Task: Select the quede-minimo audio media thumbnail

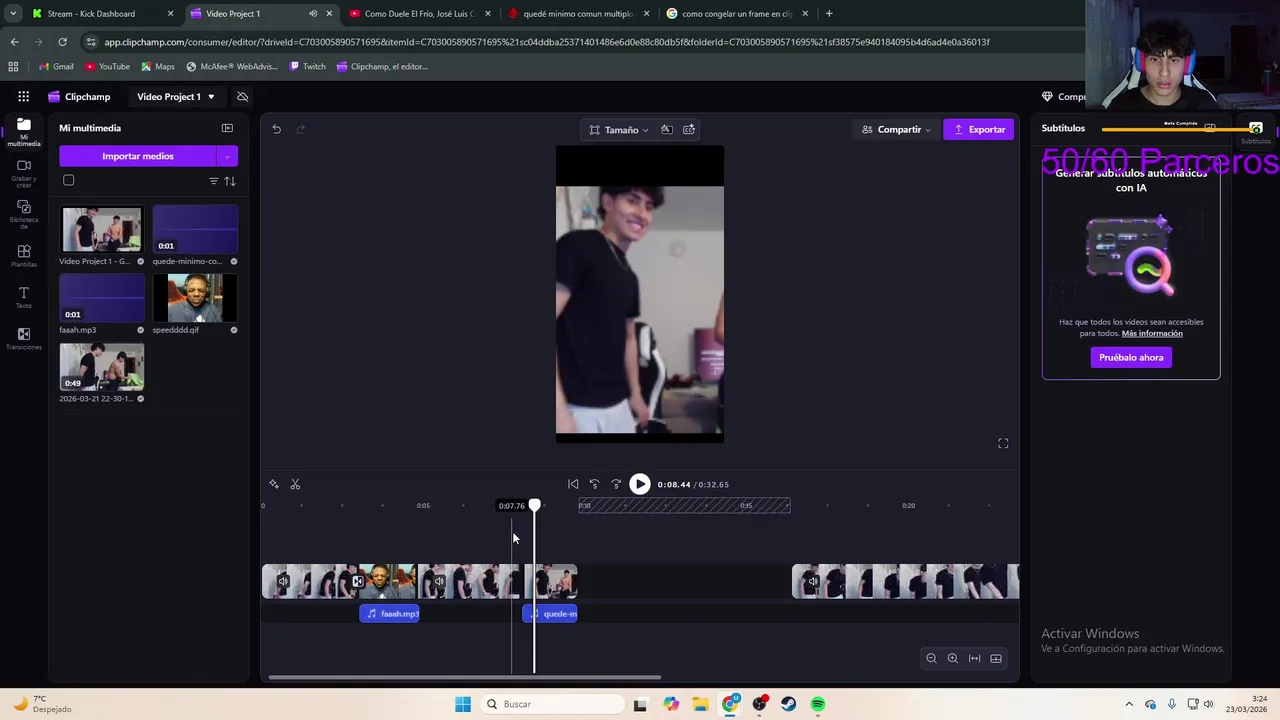Action: click(x=195, y=230)
